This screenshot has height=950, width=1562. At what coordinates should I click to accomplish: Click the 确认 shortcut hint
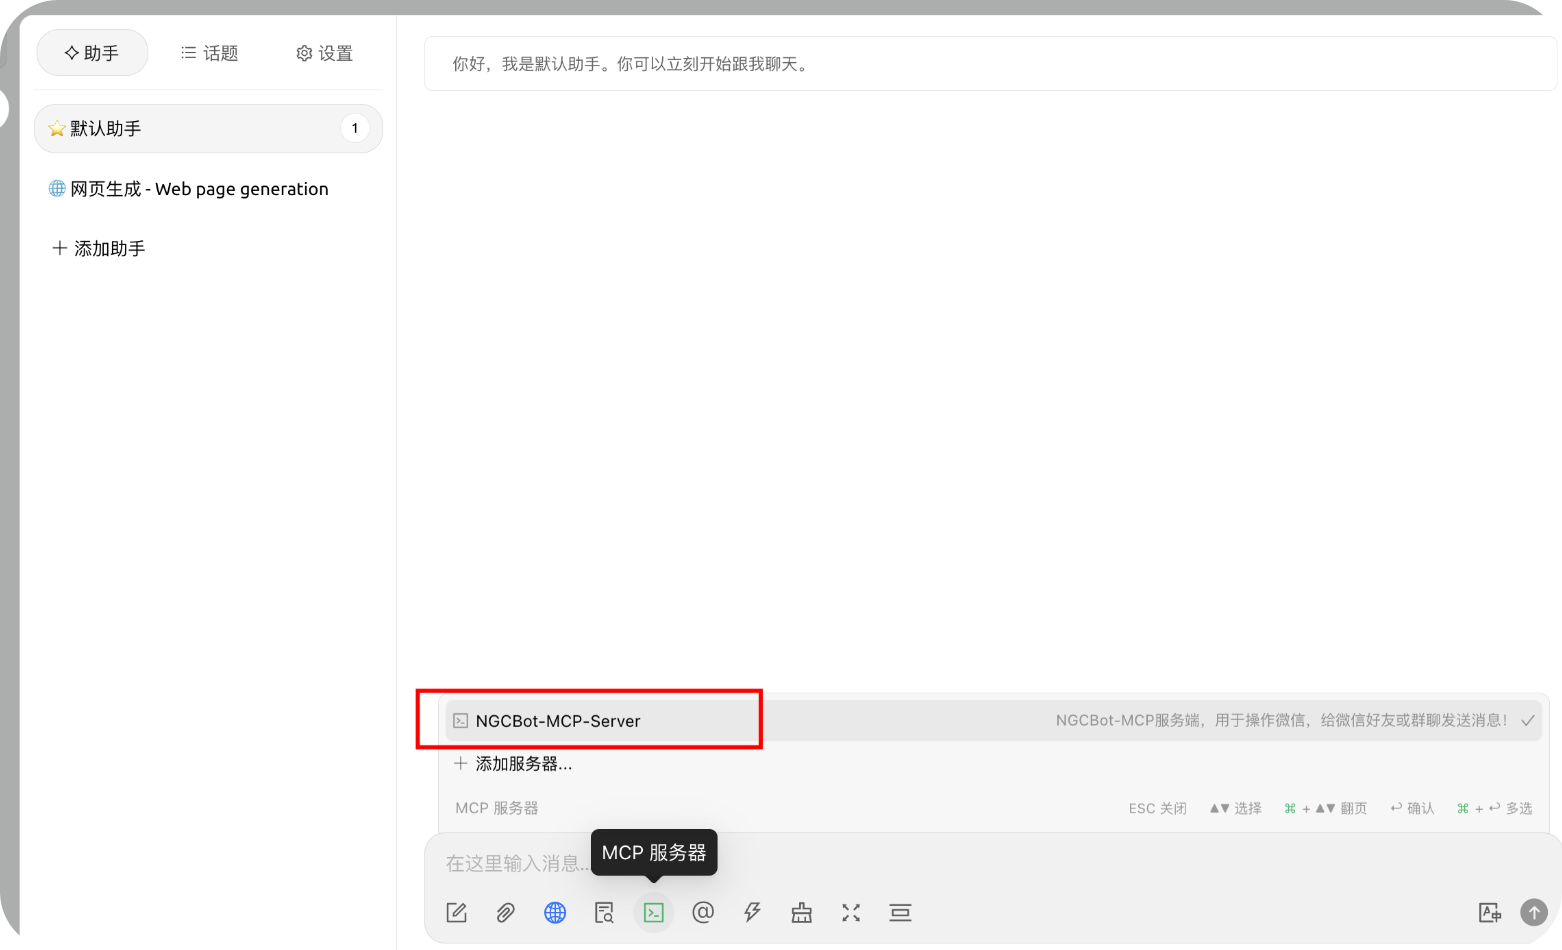(1412, 808)
